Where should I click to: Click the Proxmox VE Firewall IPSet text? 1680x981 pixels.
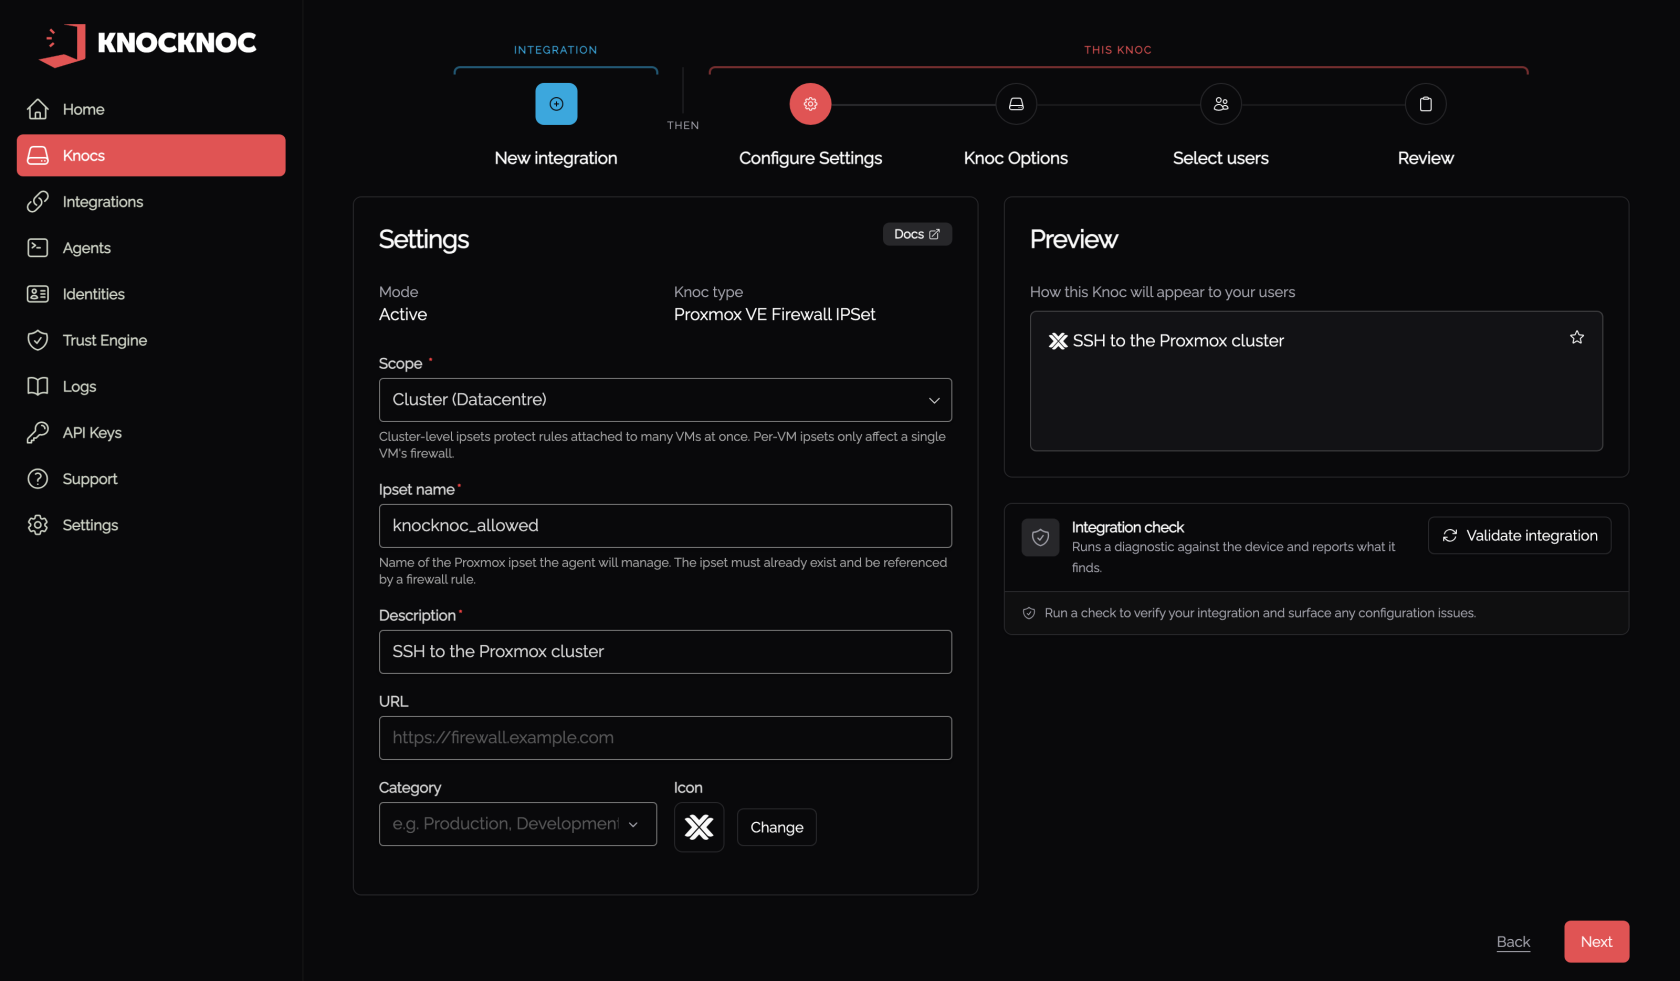[x=775, y=314]
